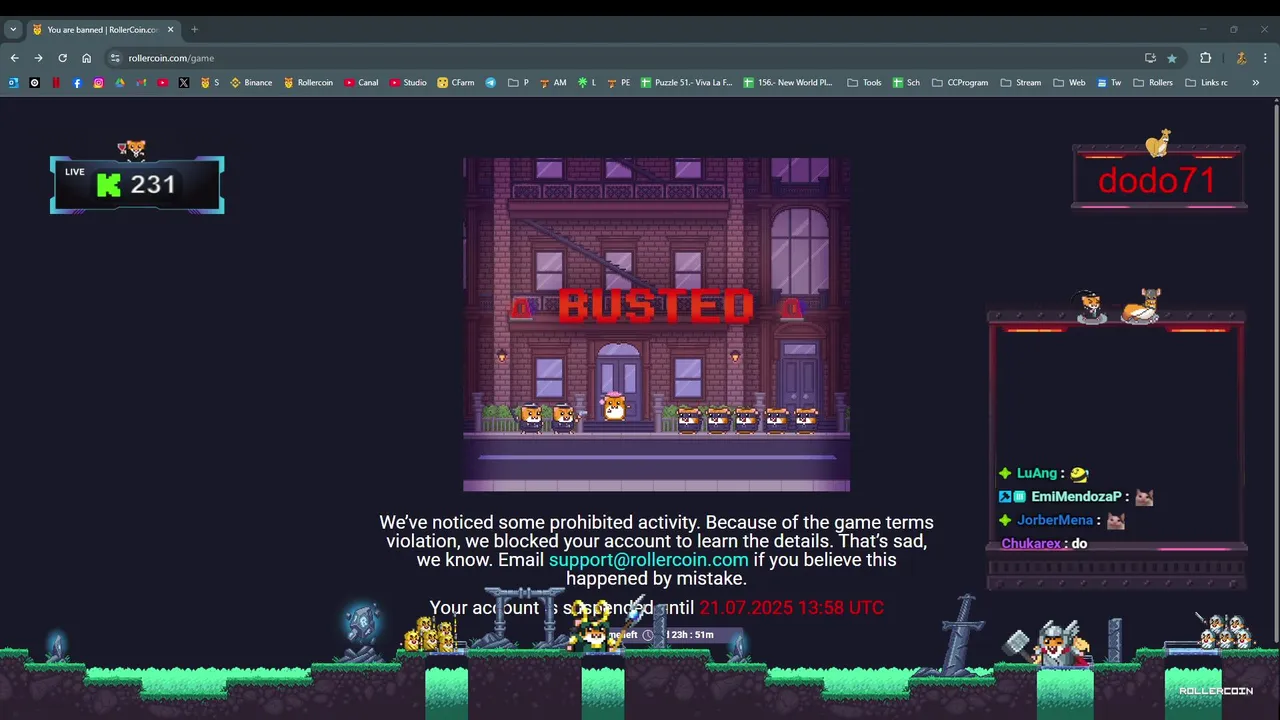The width and height of the screenshot is (1280, 720).
Task: Open the Chrome profile avatar
Action: [x=1241, y=58]
